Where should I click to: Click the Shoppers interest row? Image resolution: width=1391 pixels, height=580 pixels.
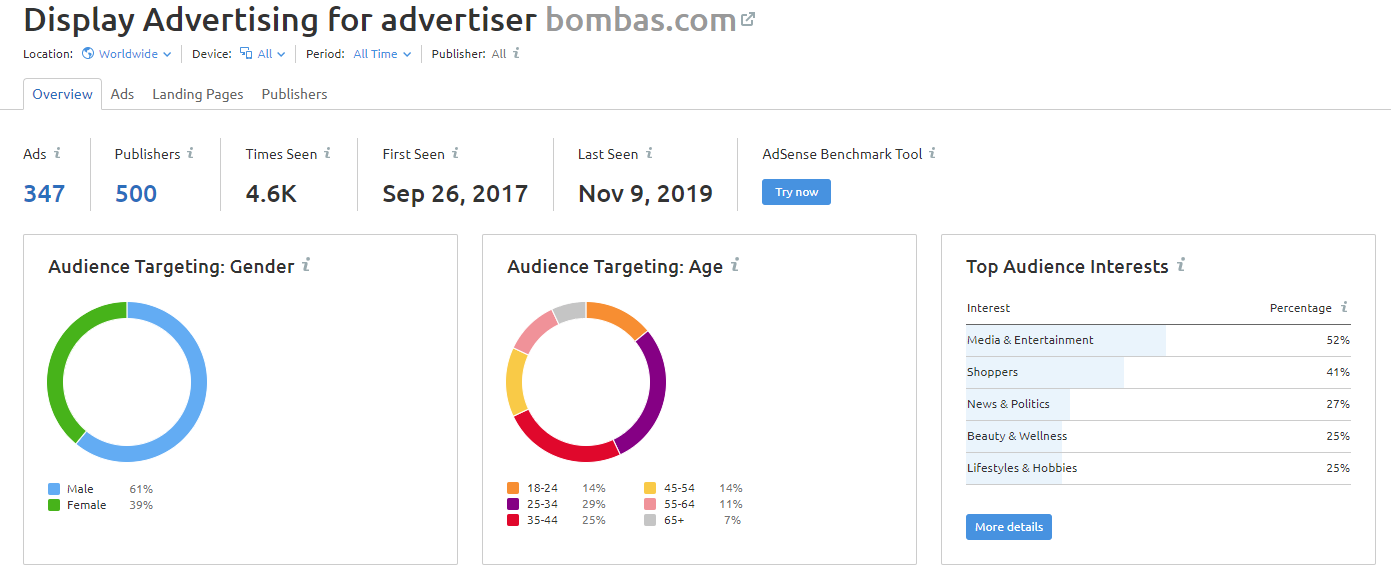point(1158,372)
